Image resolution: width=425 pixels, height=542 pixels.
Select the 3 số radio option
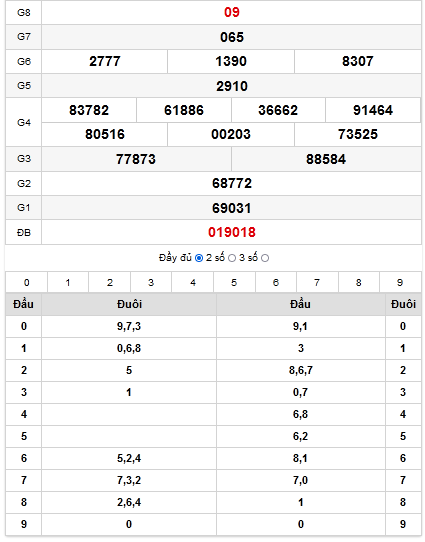click(x=265, y=258)
